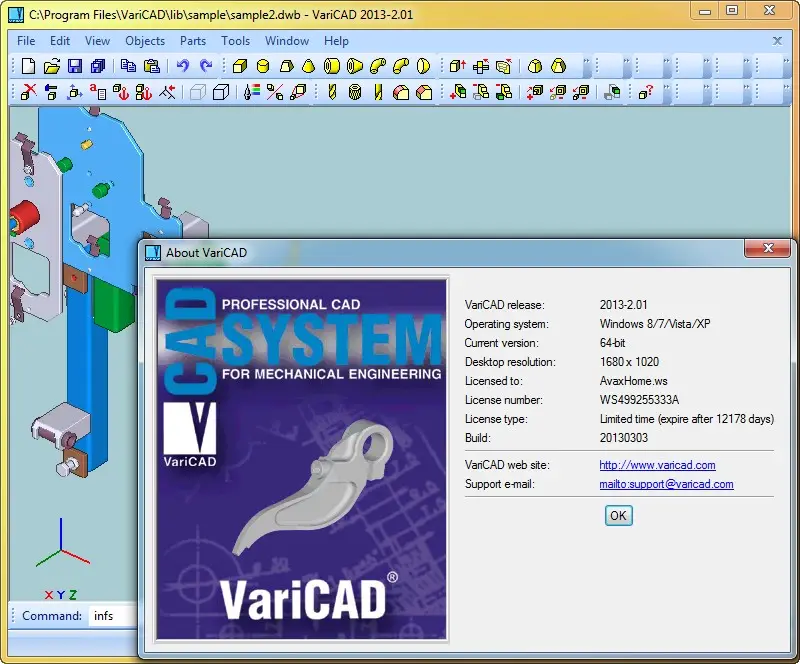Image resolution: width=800 pixels, height=664 pixels.
Task: Click the build value 20130303
Action: point(623,437)
